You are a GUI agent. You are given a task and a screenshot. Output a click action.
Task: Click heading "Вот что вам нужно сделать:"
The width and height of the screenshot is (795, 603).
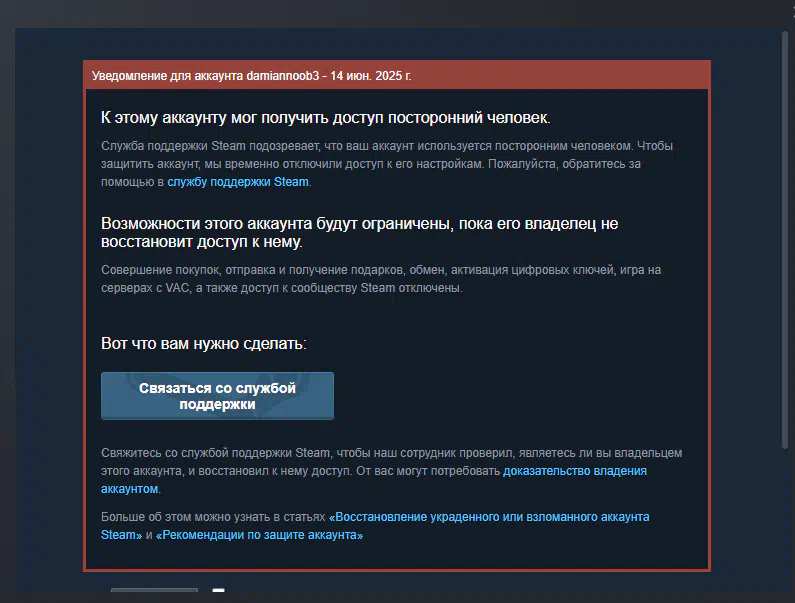pos(203,344)
